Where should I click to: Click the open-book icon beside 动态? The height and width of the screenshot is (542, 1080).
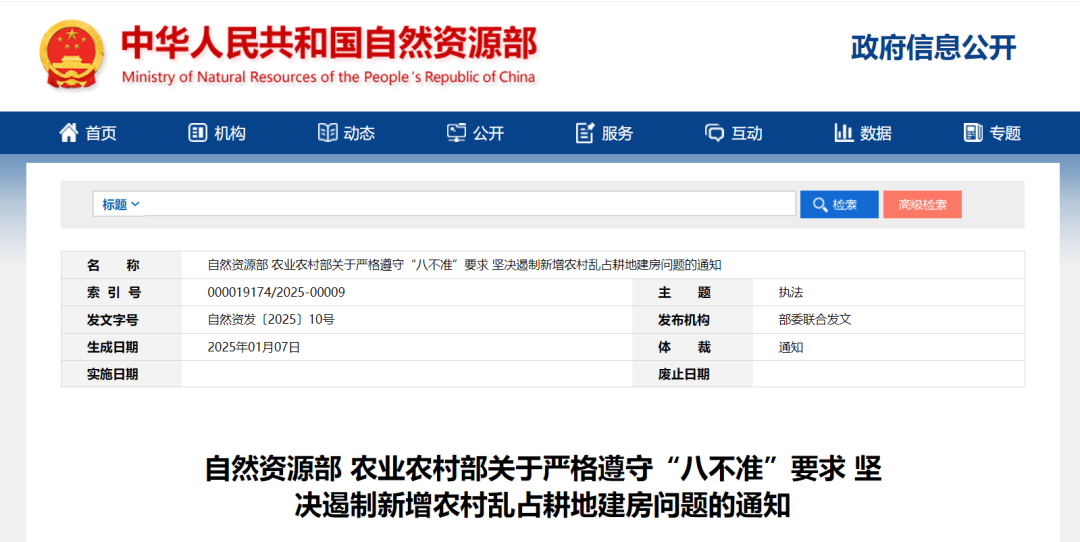click(327, 133)
